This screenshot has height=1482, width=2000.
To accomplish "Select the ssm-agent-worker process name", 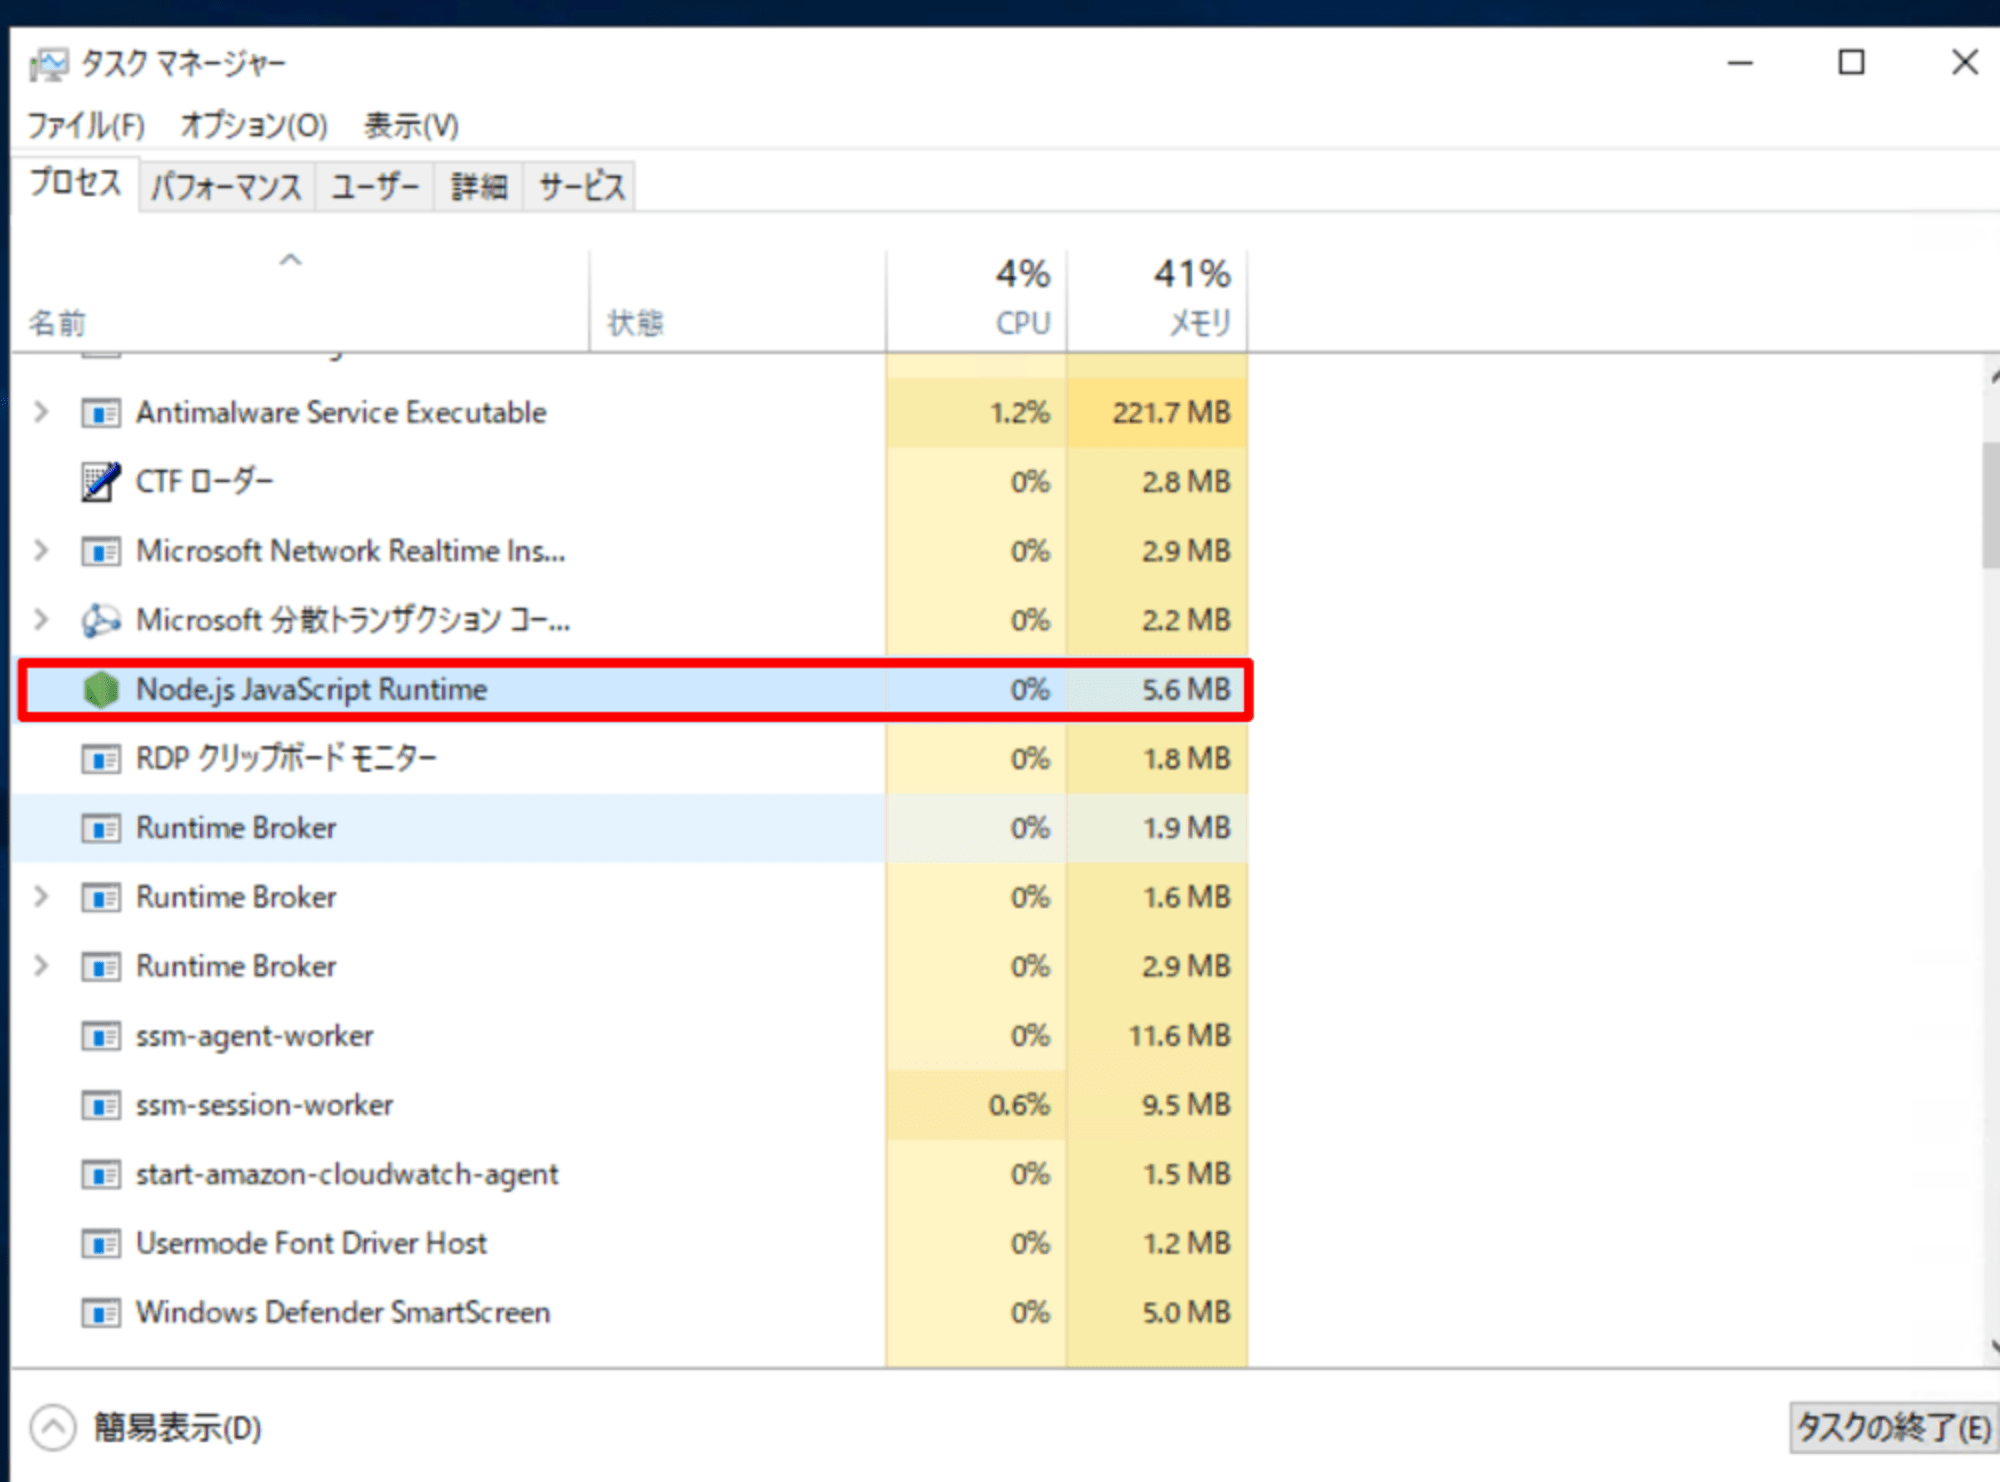I will [254, 1036].
